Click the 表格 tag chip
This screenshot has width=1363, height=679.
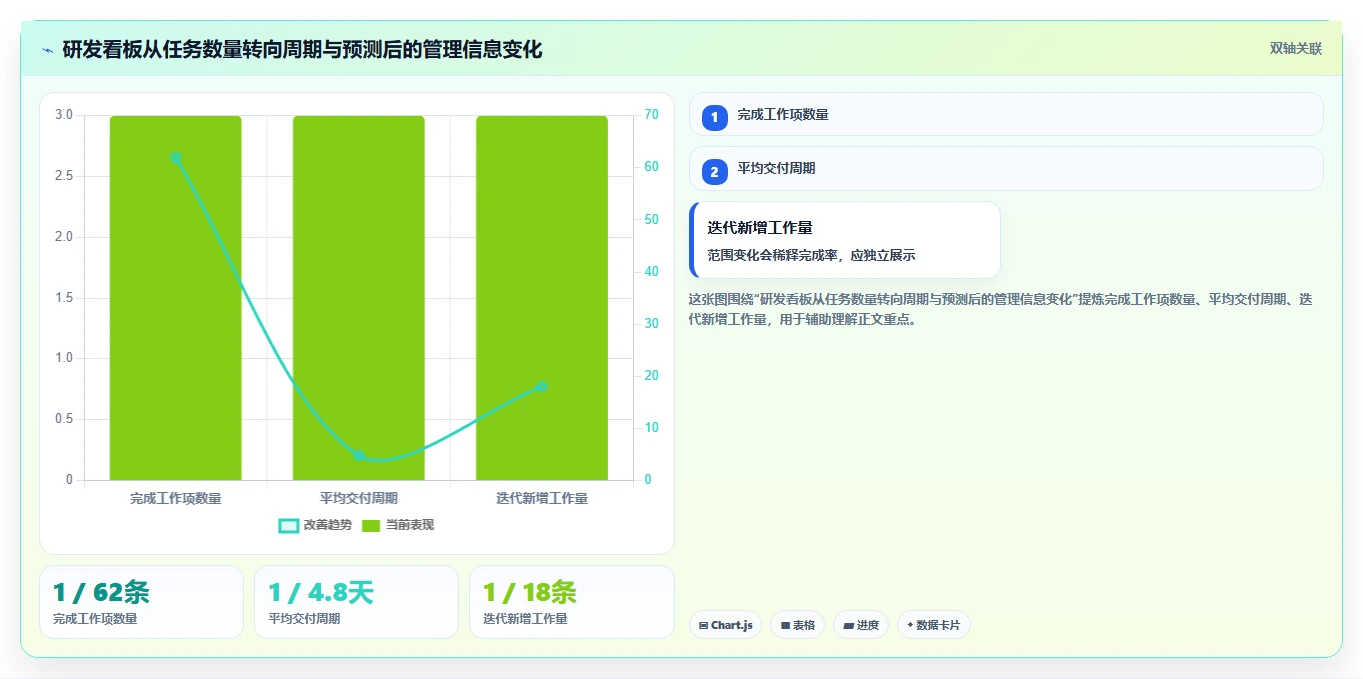pos(797,625)
